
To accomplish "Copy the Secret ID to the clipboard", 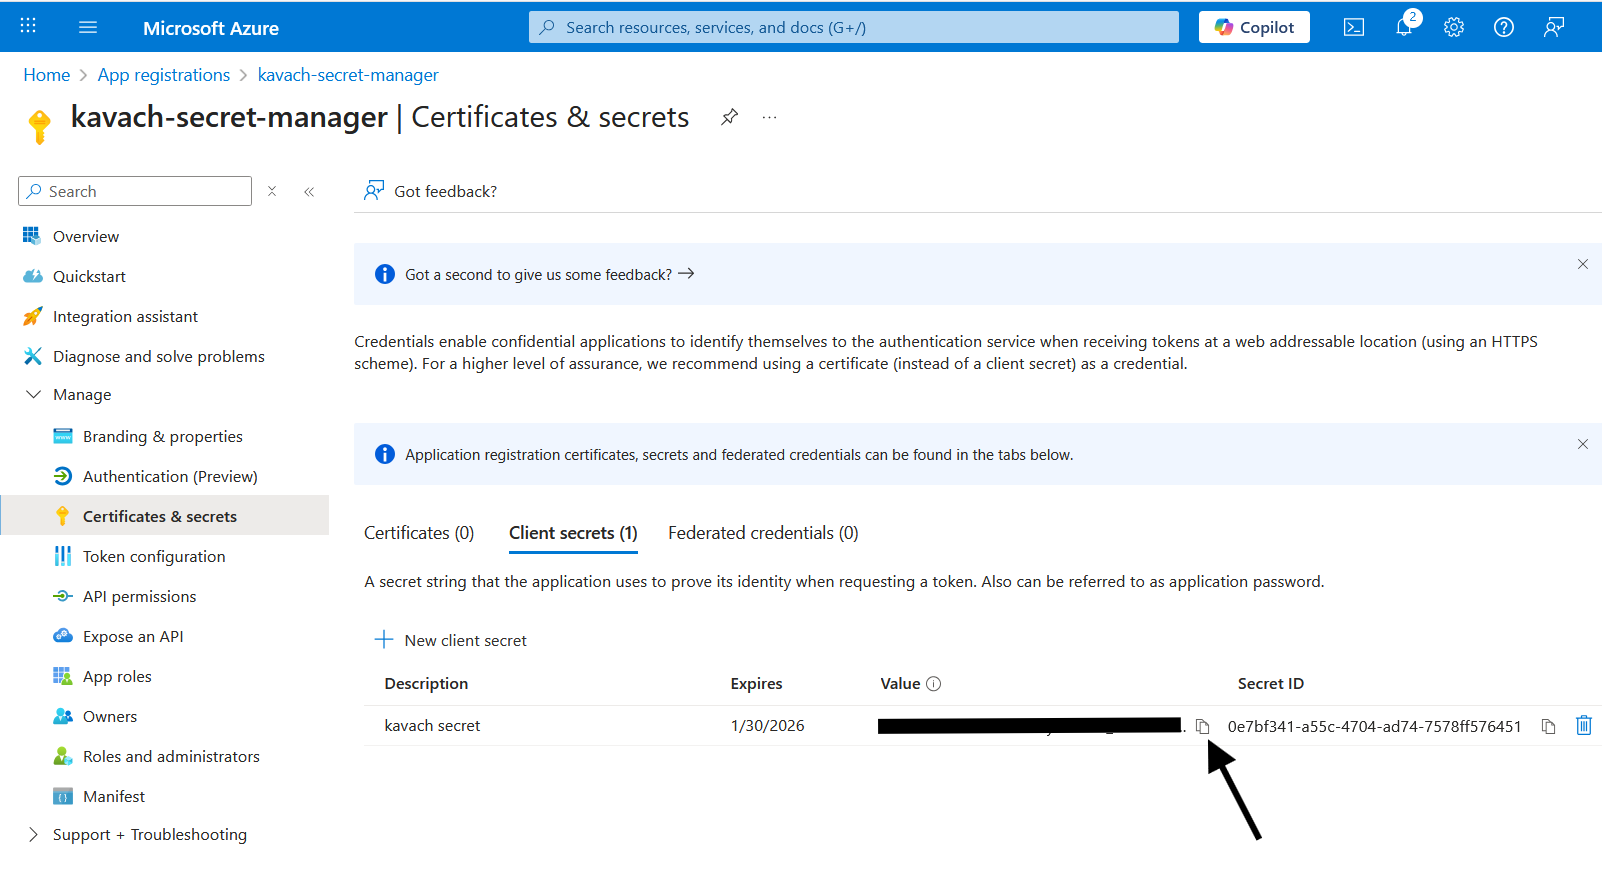I will pyautogui.click(x=1548, y=726).
